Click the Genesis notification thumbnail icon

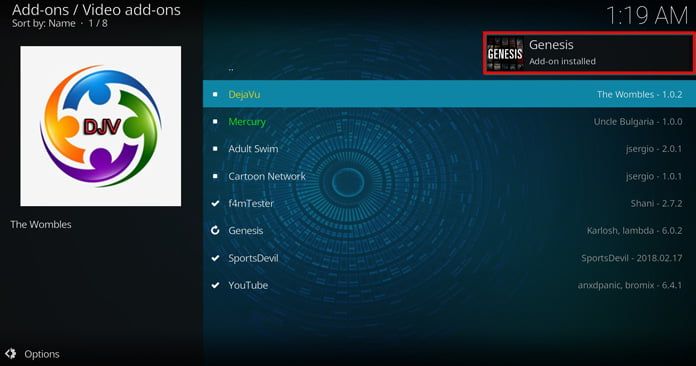(505, 53)
